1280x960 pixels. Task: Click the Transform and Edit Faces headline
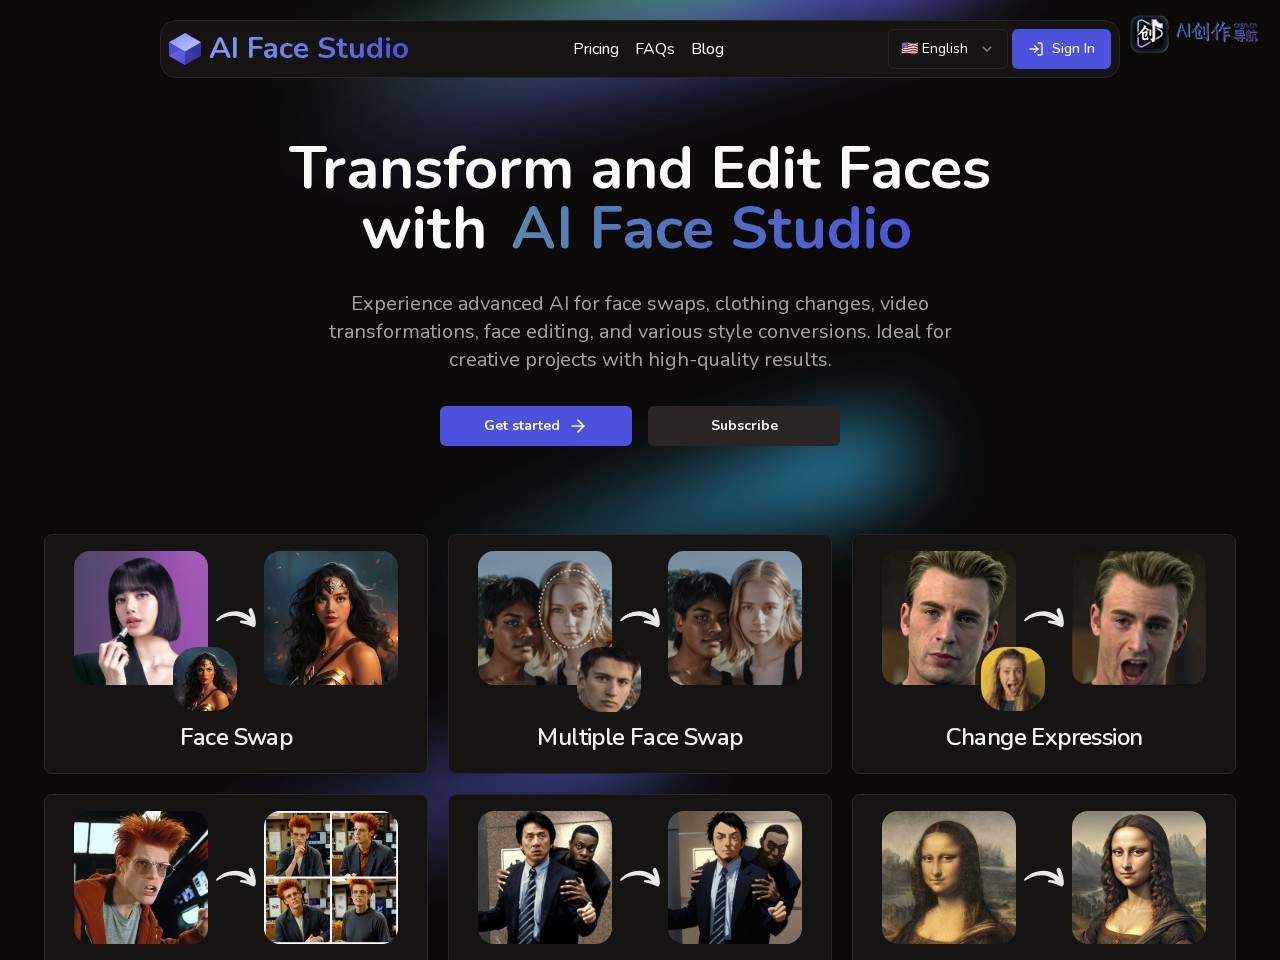[x=640, y=198]
